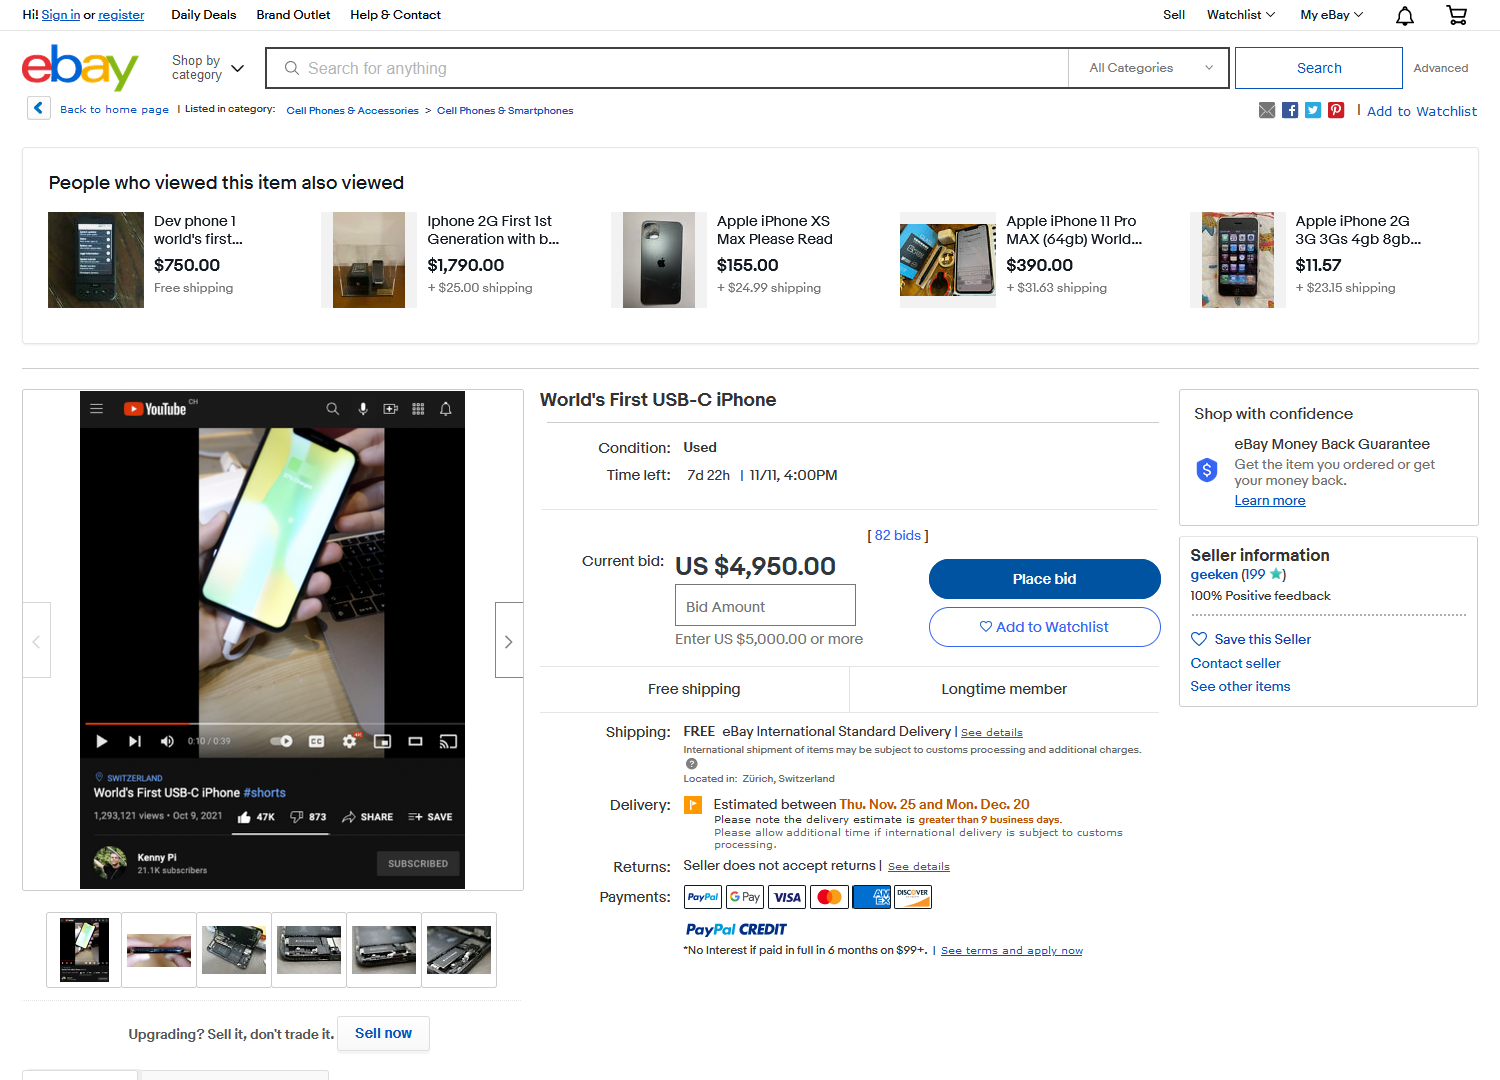Viewport: 1500px width, 1080px height.
Task: Open the notifications bell icon
Action: 1405,15
